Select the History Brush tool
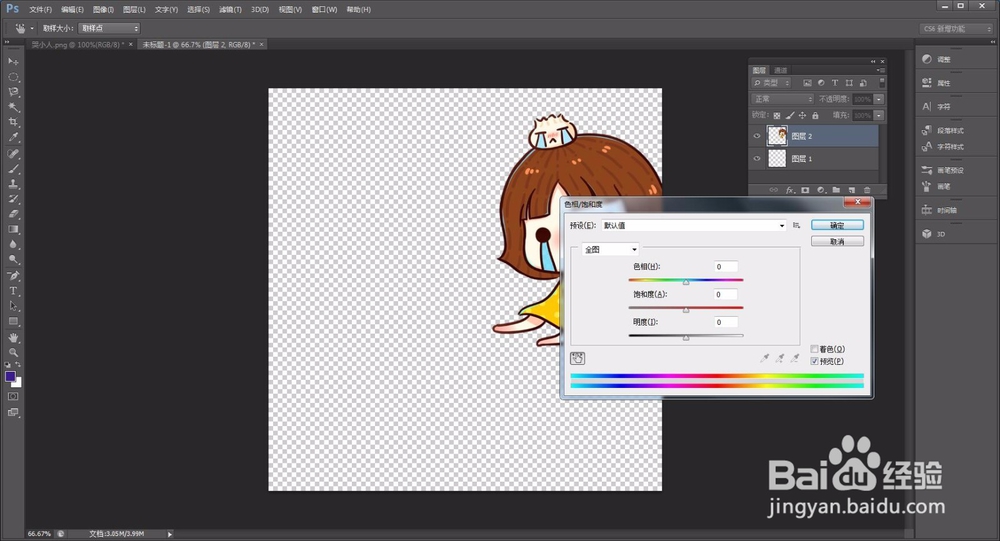 pyautogui.click(x=13, y=199)
